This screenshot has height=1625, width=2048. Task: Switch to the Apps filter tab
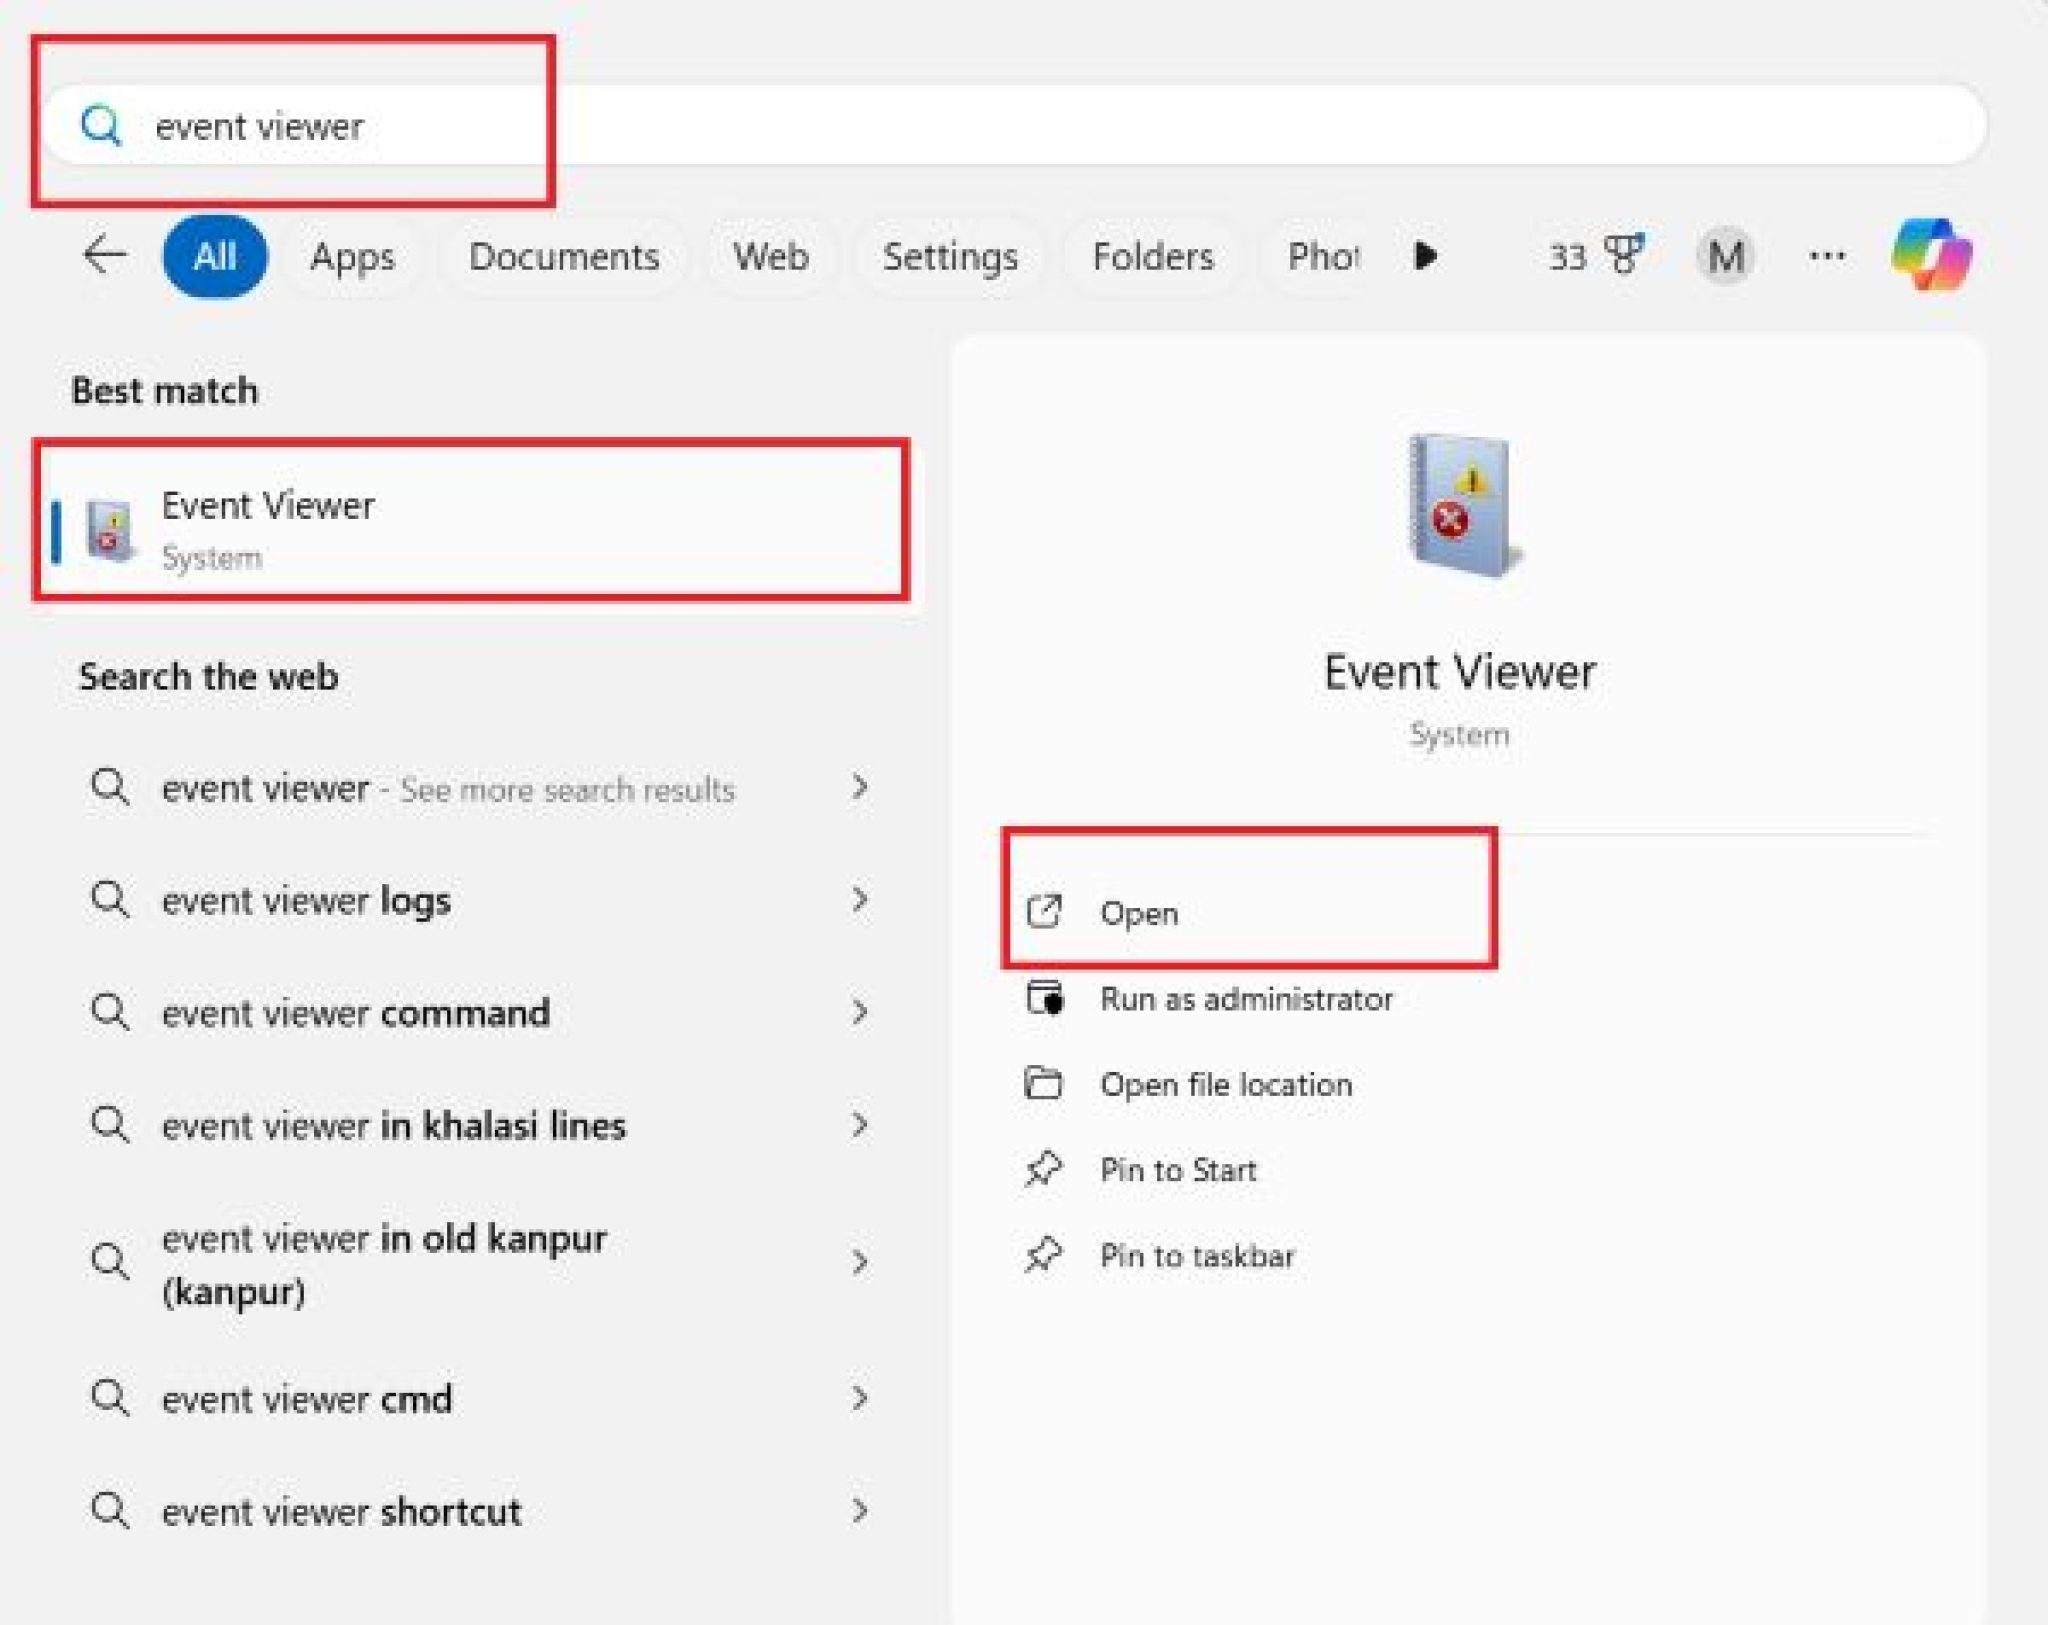pyautogui.click(x=352, y=255)
